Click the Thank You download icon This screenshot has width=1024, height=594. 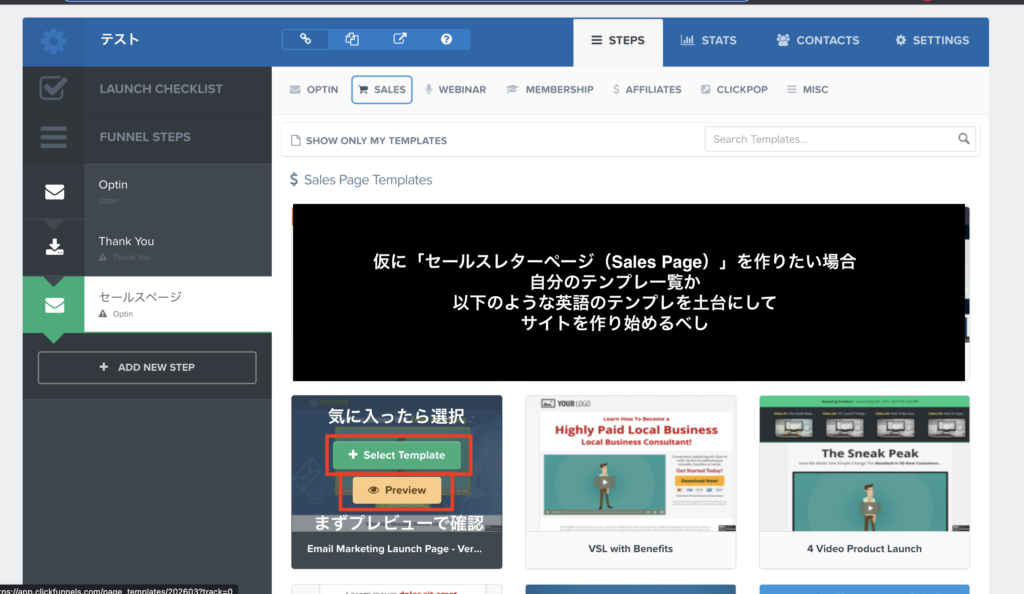click(x=54, y=247)
